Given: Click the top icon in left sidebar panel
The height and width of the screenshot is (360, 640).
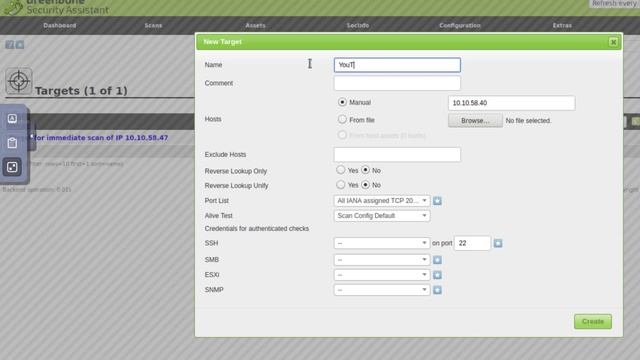Looking at the screenshot, I should click(x=12, y=119).
